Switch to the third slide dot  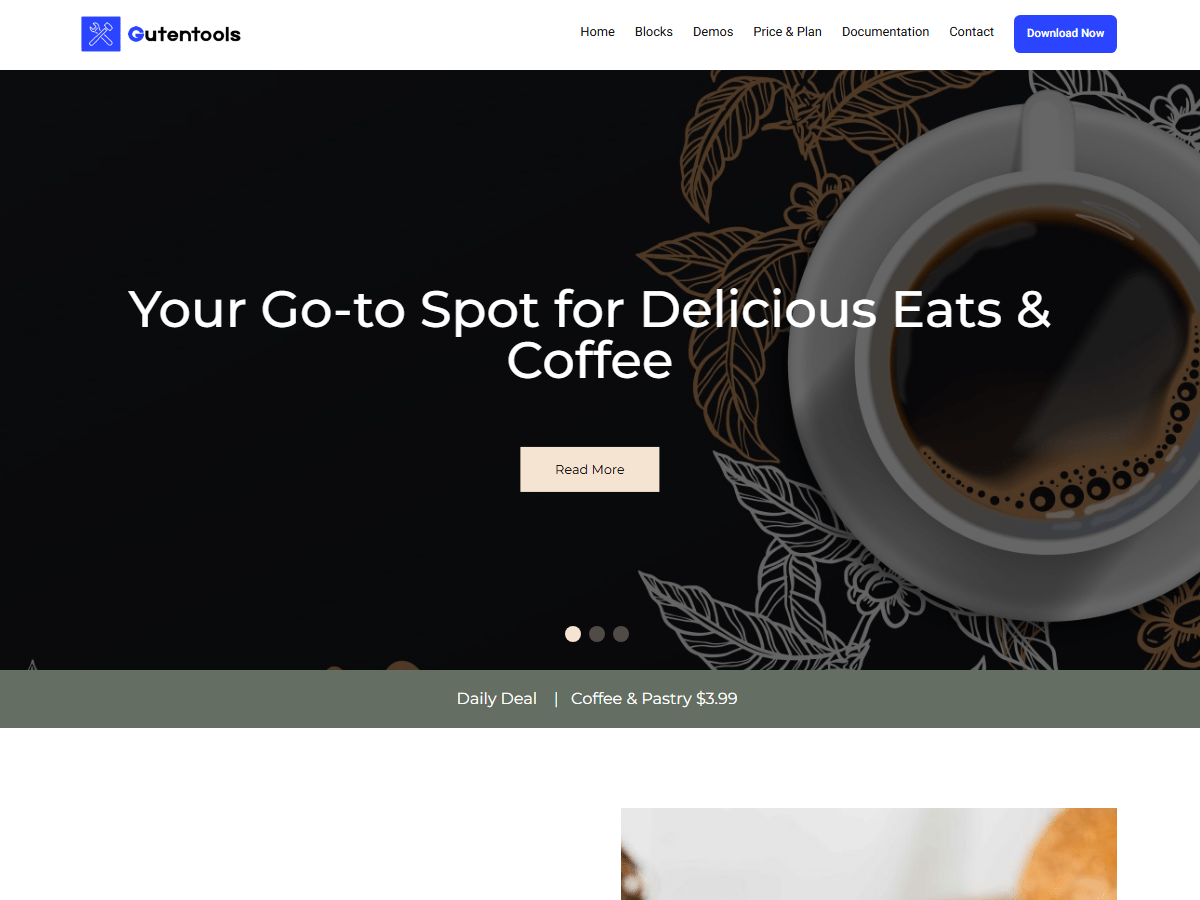point(621,634)
